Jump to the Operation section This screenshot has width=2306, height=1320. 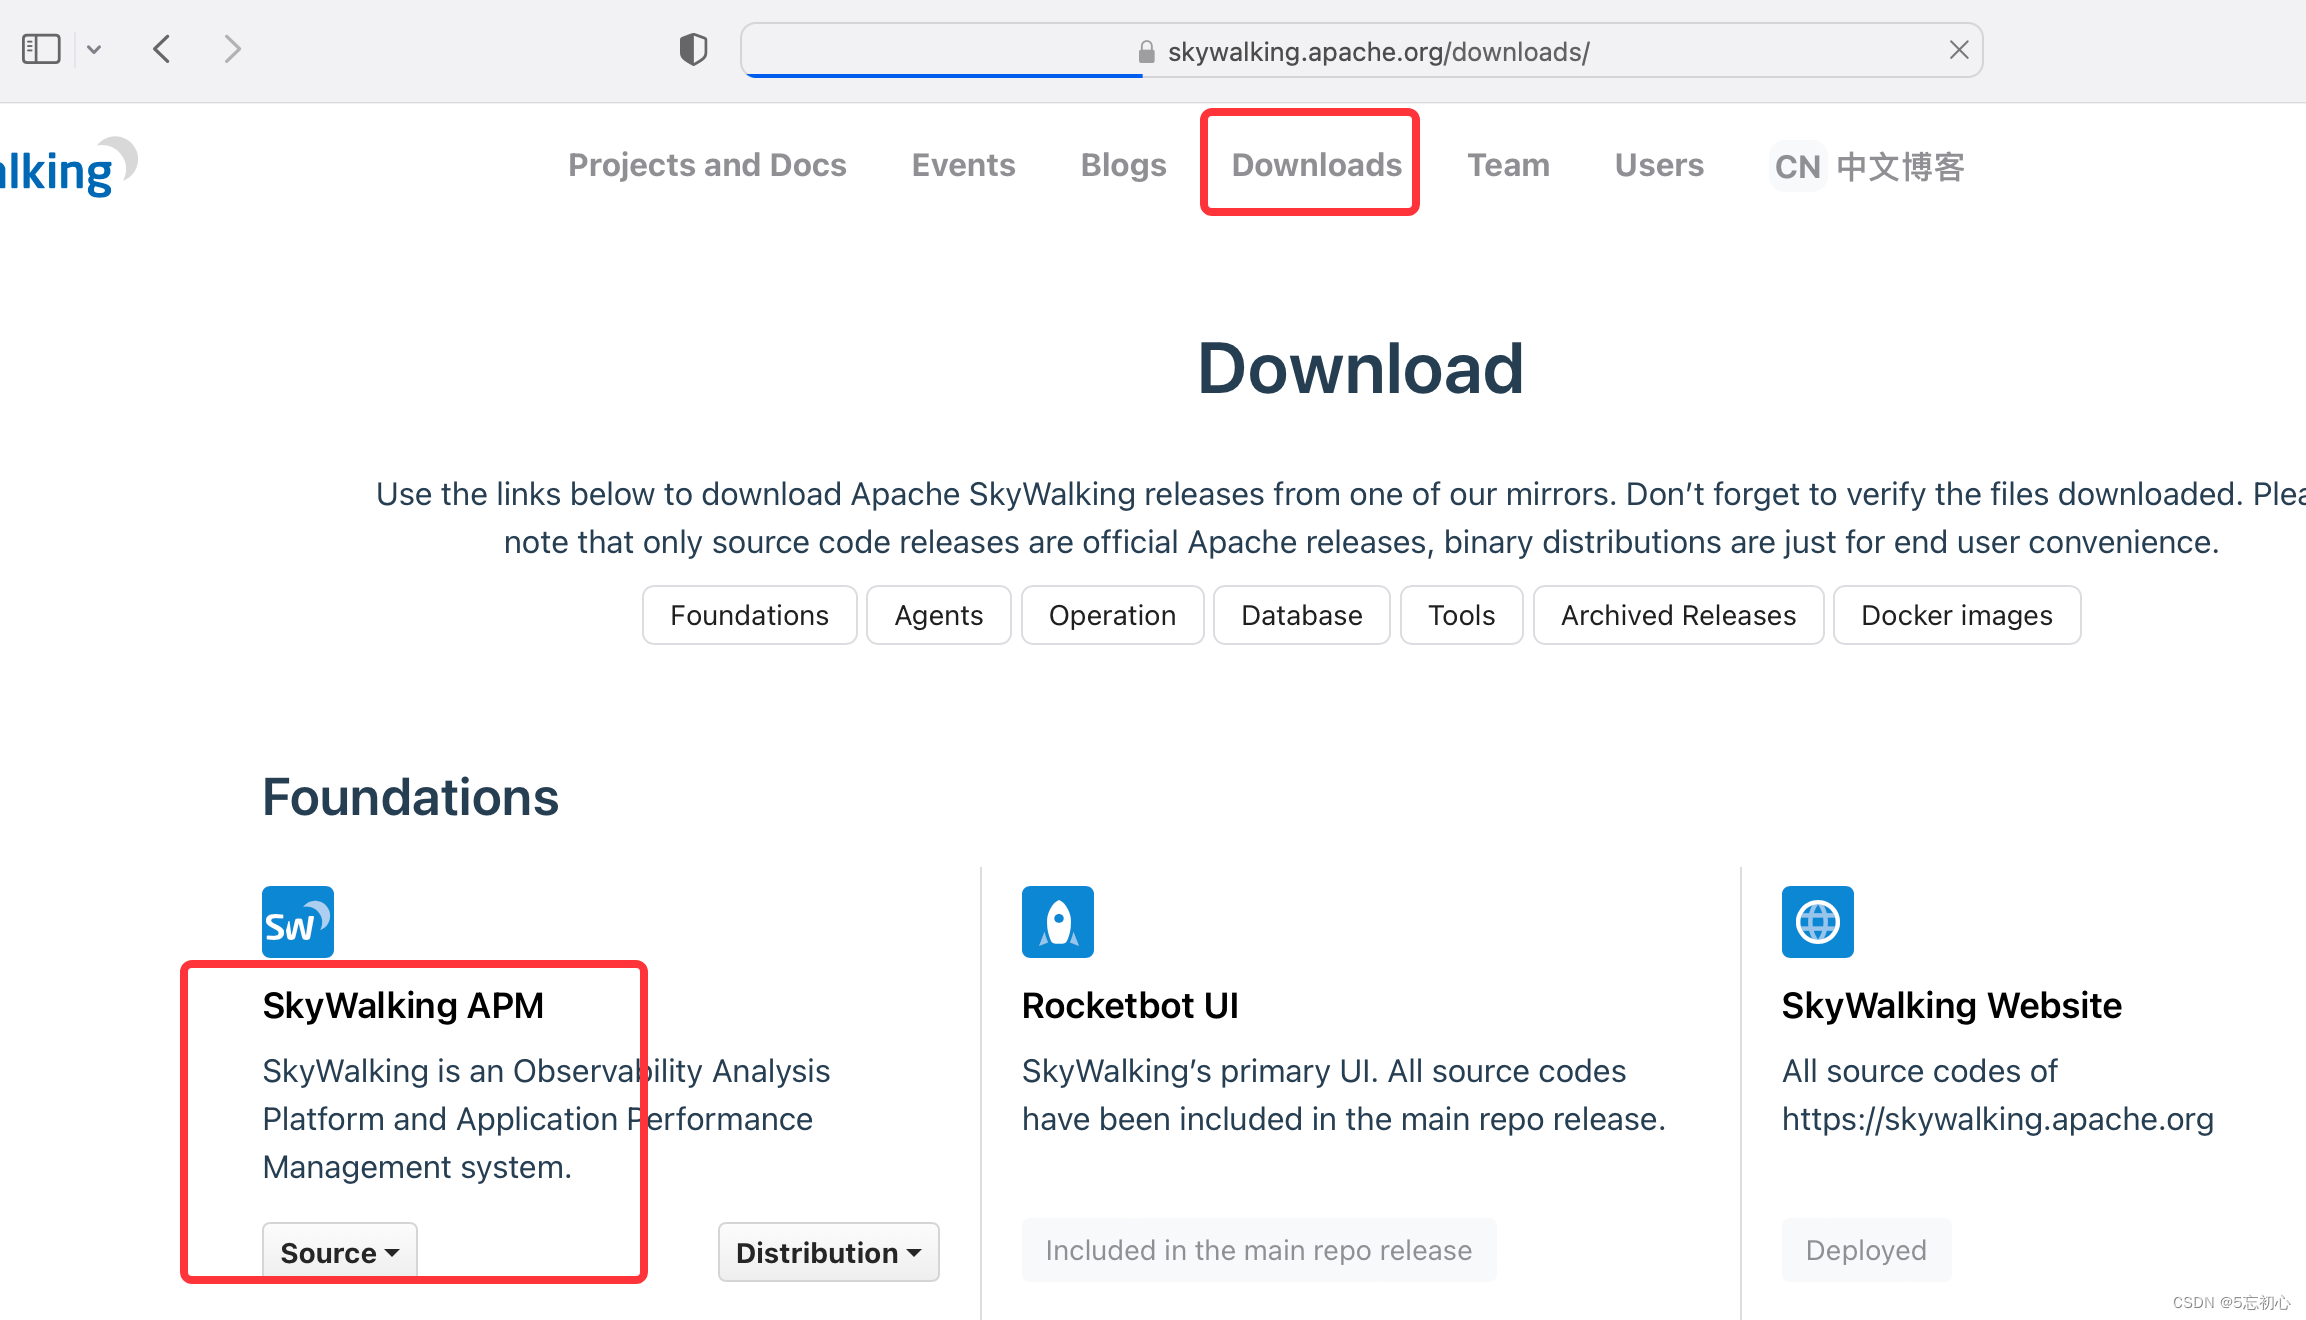click(x=1112, y=615)
